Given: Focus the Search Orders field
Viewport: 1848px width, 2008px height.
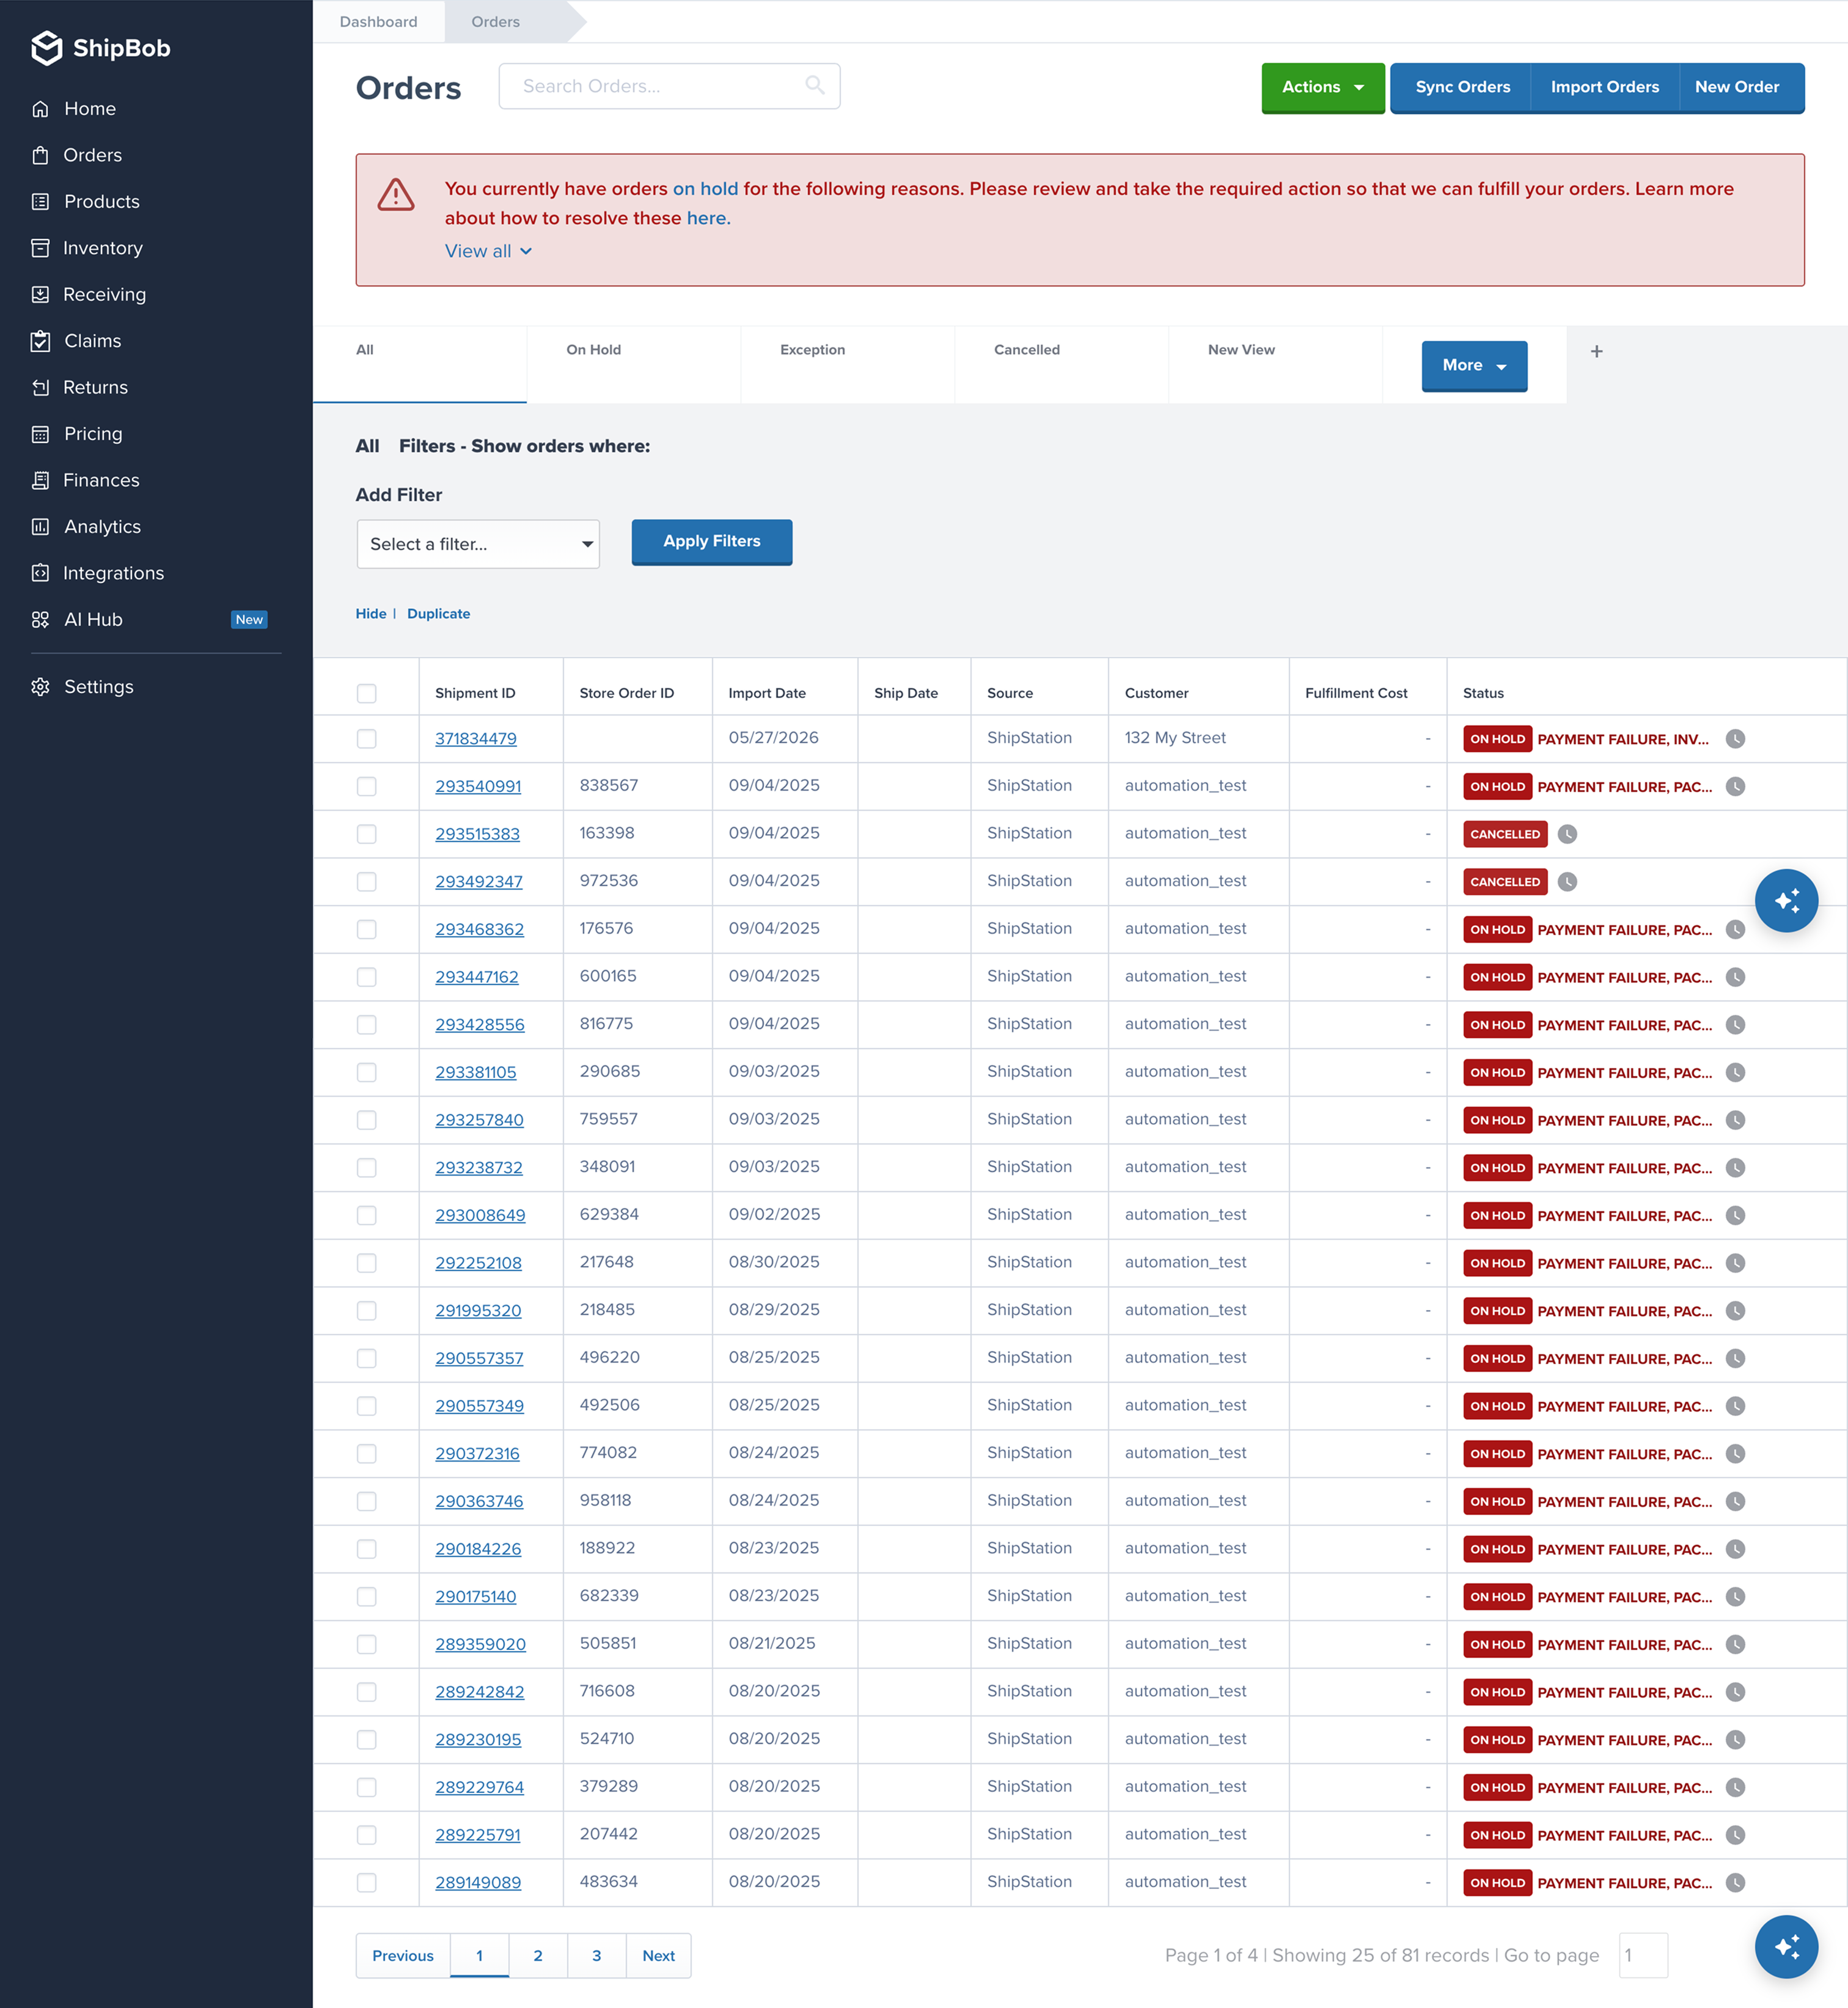Looking at the screenshot, I should pyautogui.click(x=669, y=86).
